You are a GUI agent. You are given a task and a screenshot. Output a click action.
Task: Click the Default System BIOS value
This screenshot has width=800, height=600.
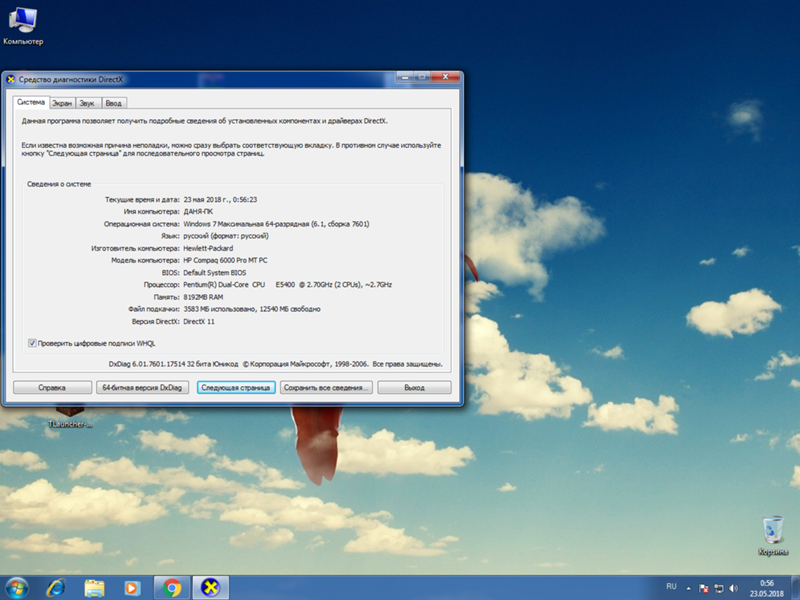click(215, 272)
